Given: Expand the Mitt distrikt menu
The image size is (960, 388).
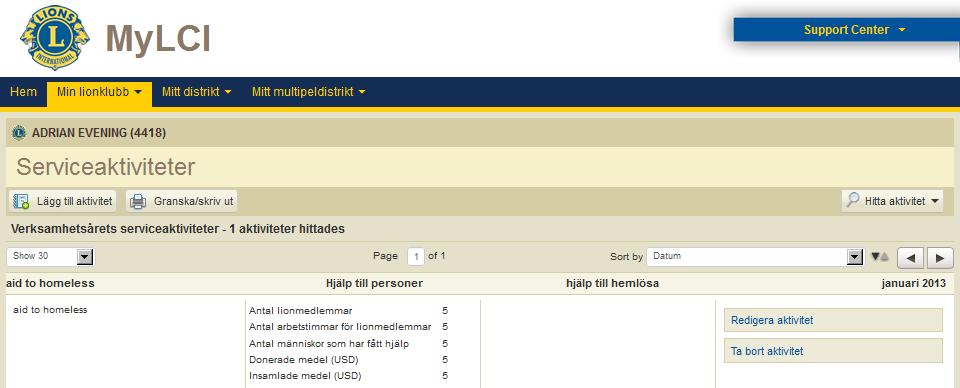Looking at the screenshot, I should click(x=197, y=92).
